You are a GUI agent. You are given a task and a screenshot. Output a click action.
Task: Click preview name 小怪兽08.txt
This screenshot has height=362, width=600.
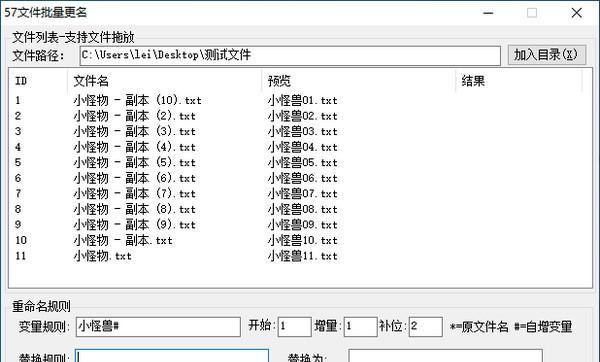pos(302,209)
